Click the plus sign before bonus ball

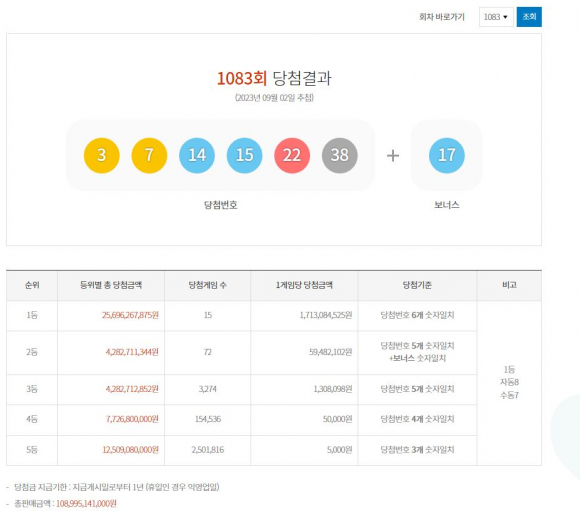[393, 155]
